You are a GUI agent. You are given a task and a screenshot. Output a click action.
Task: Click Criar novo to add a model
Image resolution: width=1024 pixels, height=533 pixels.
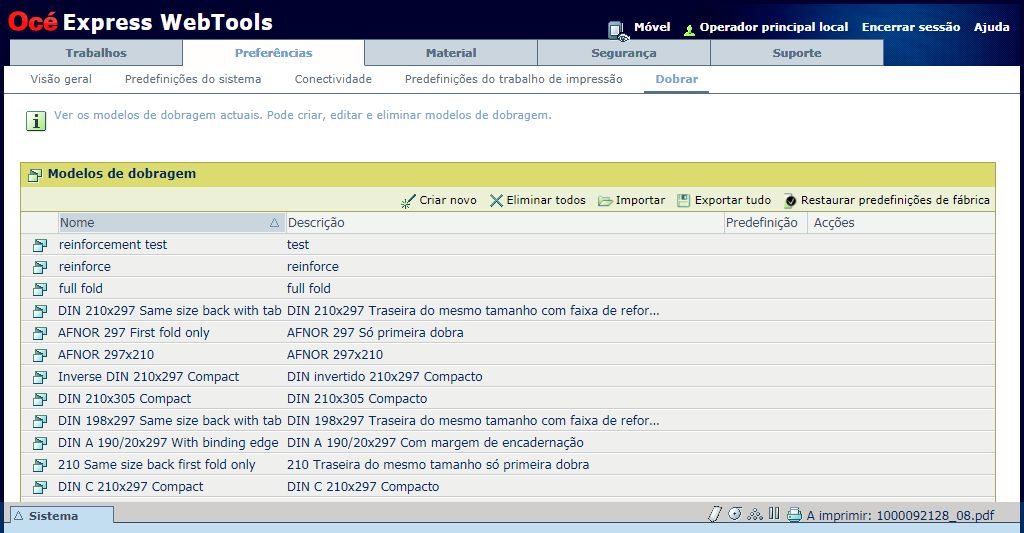tap(439, 200)
